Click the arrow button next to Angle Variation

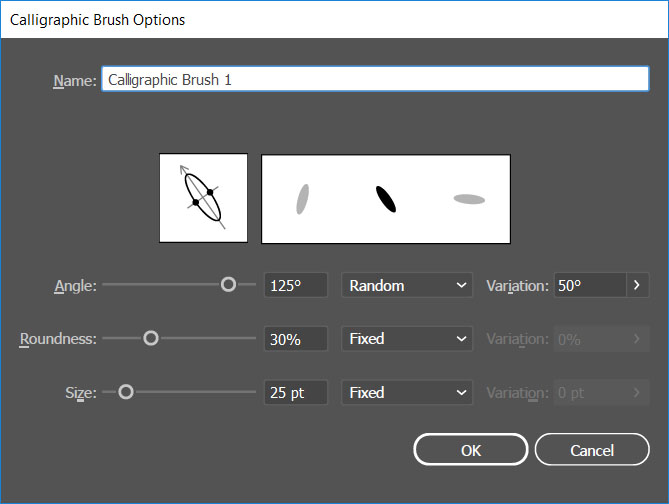tap(639, 286)
